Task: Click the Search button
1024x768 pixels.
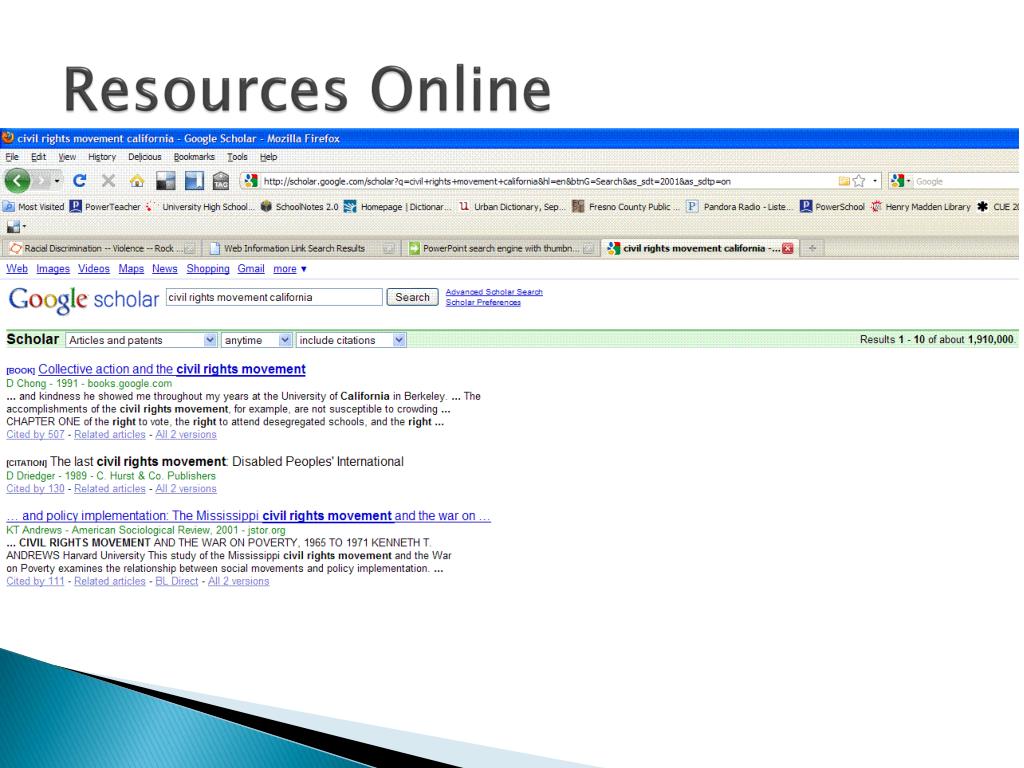Action: click(x=412, y=297)
